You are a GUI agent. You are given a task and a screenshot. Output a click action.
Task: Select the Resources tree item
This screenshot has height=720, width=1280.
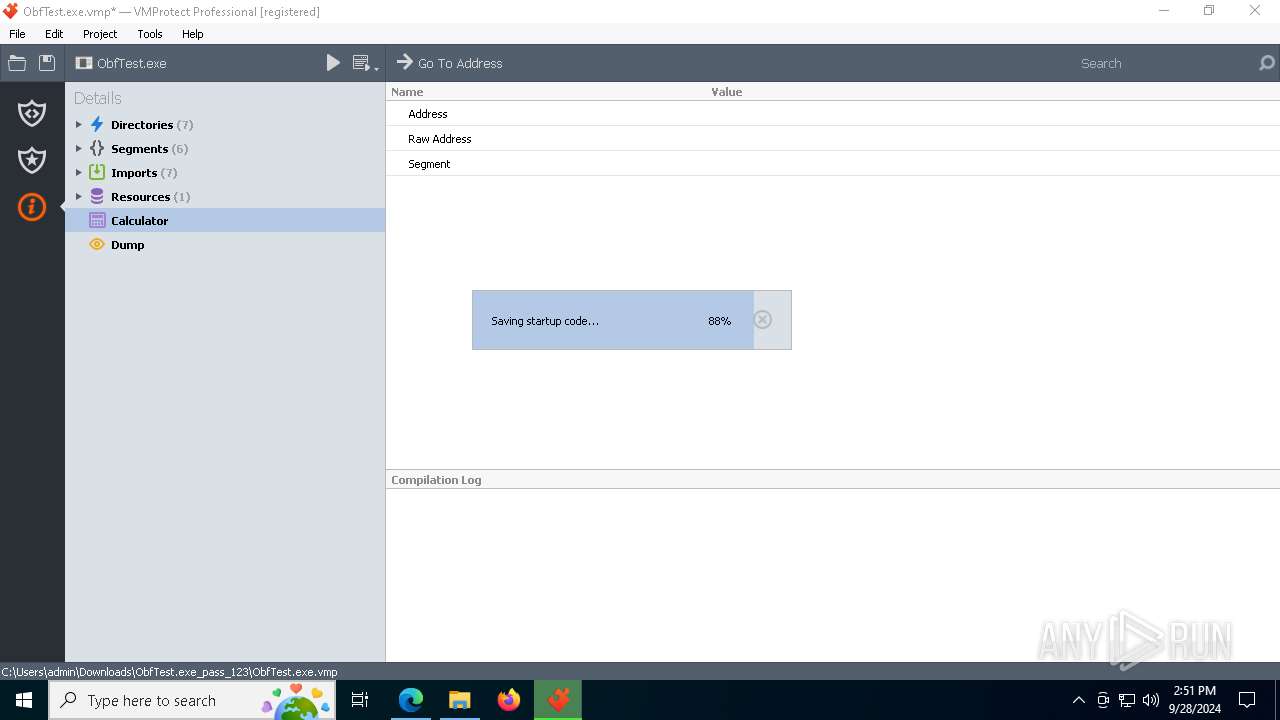tap(225, 197)
